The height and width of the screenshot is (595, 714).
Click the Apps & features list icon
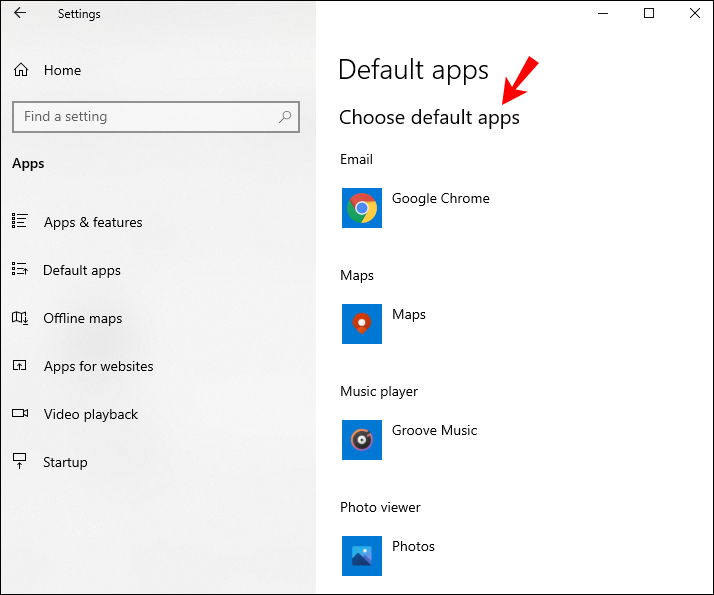(20, 221)
